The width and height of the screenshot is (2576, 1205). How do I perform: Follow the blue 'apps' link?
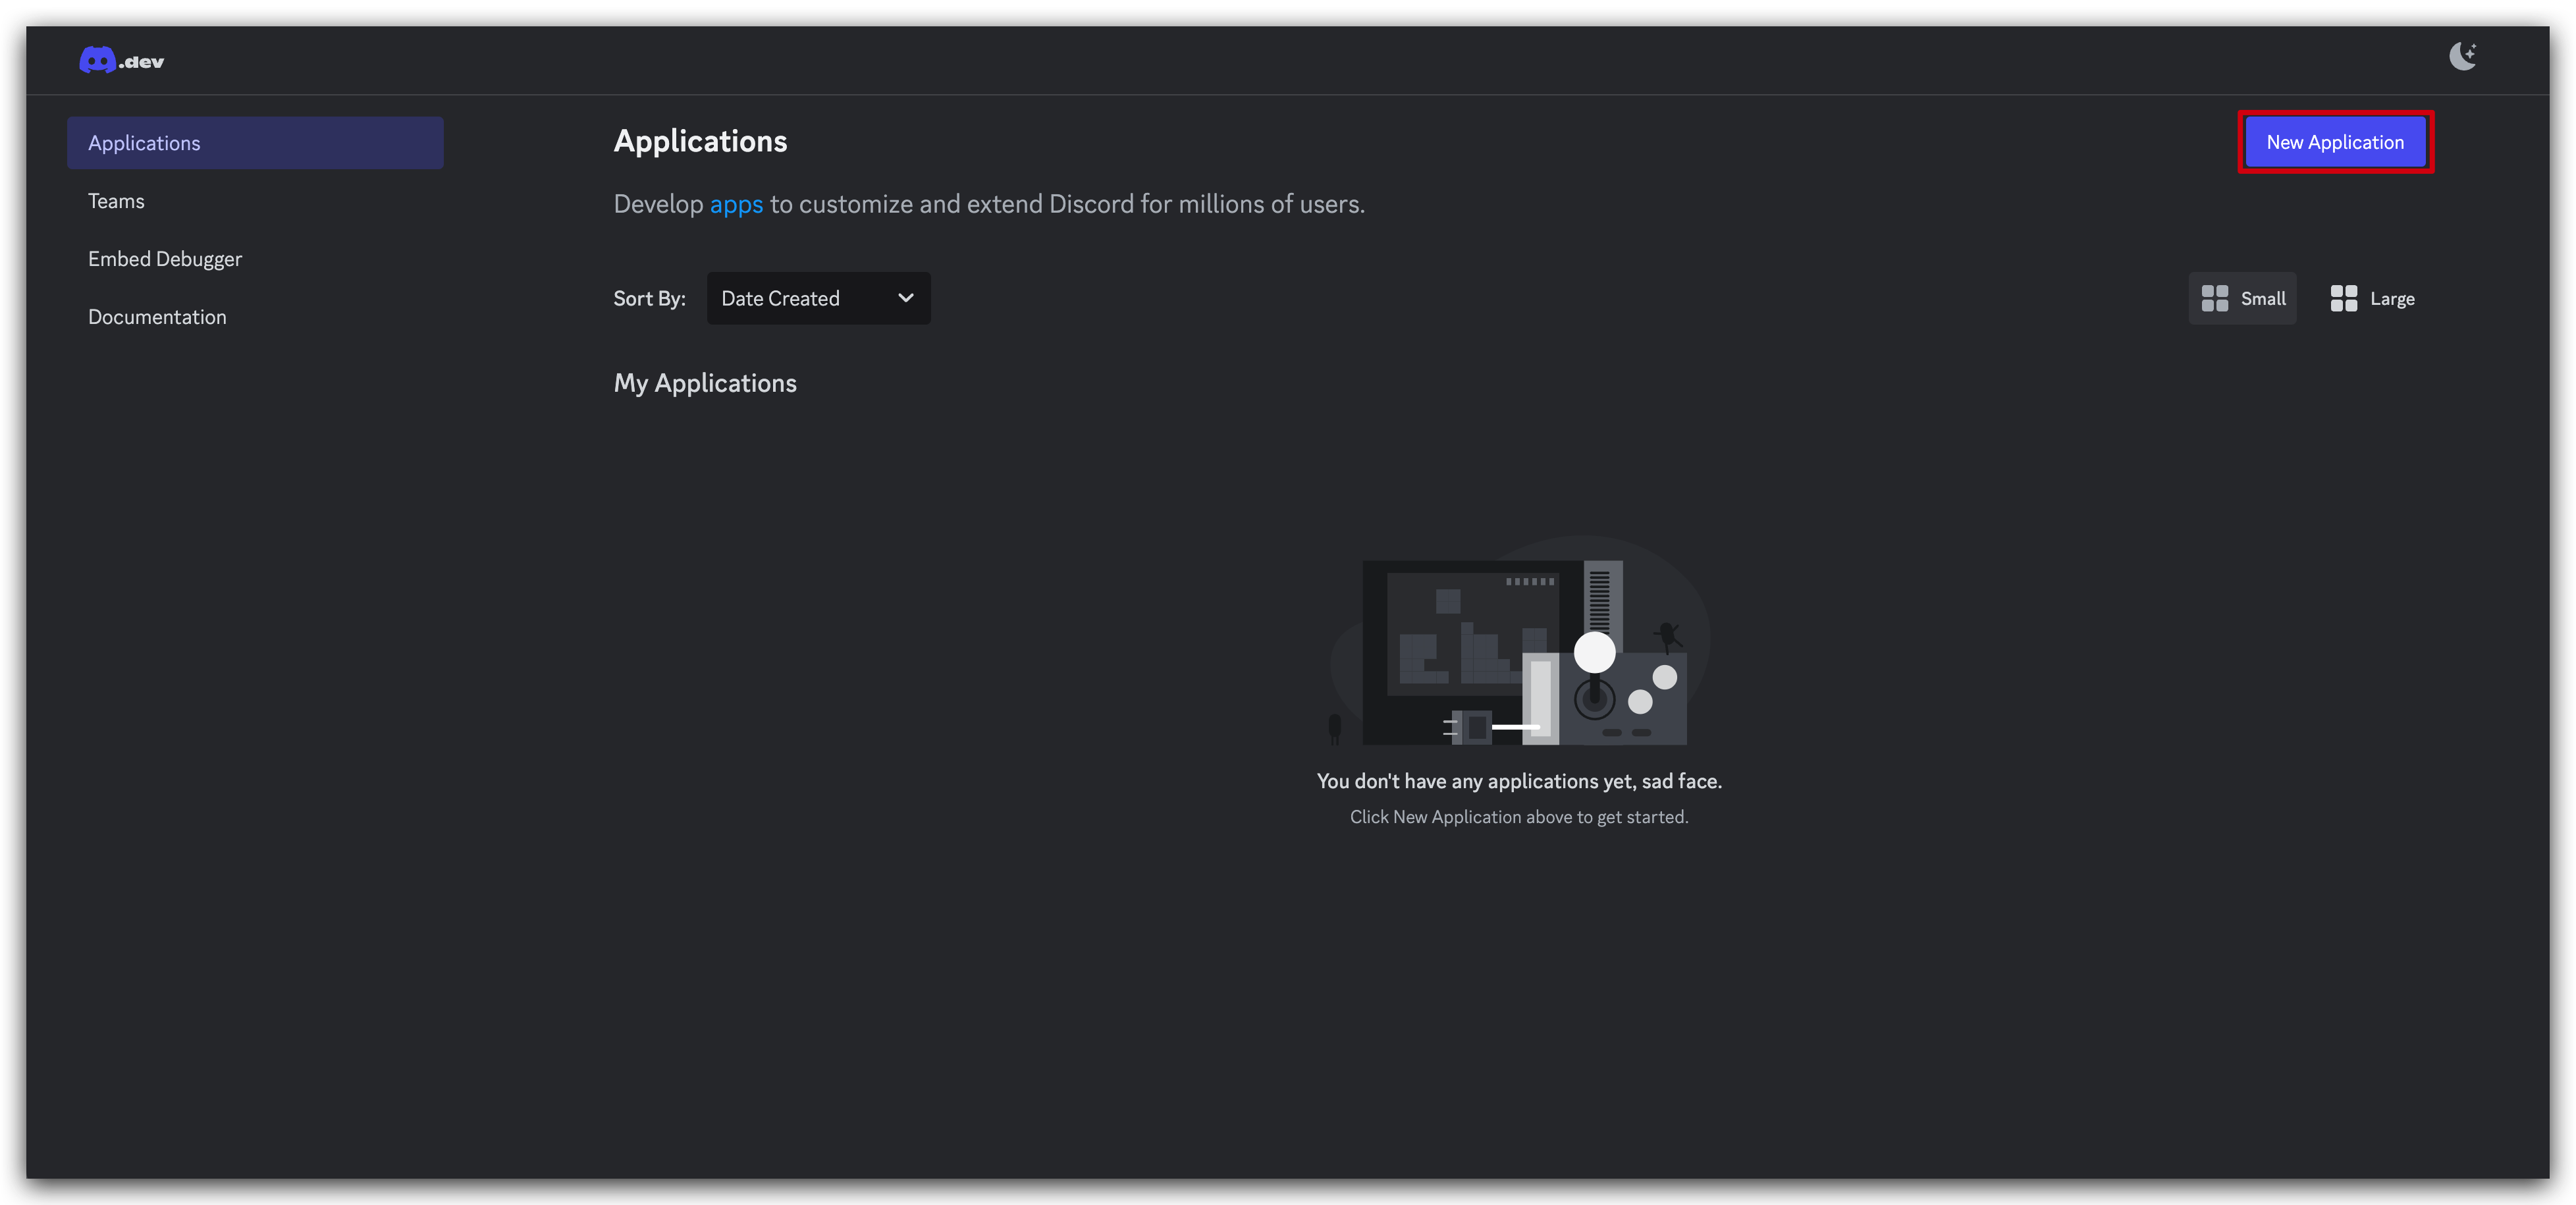736,204
